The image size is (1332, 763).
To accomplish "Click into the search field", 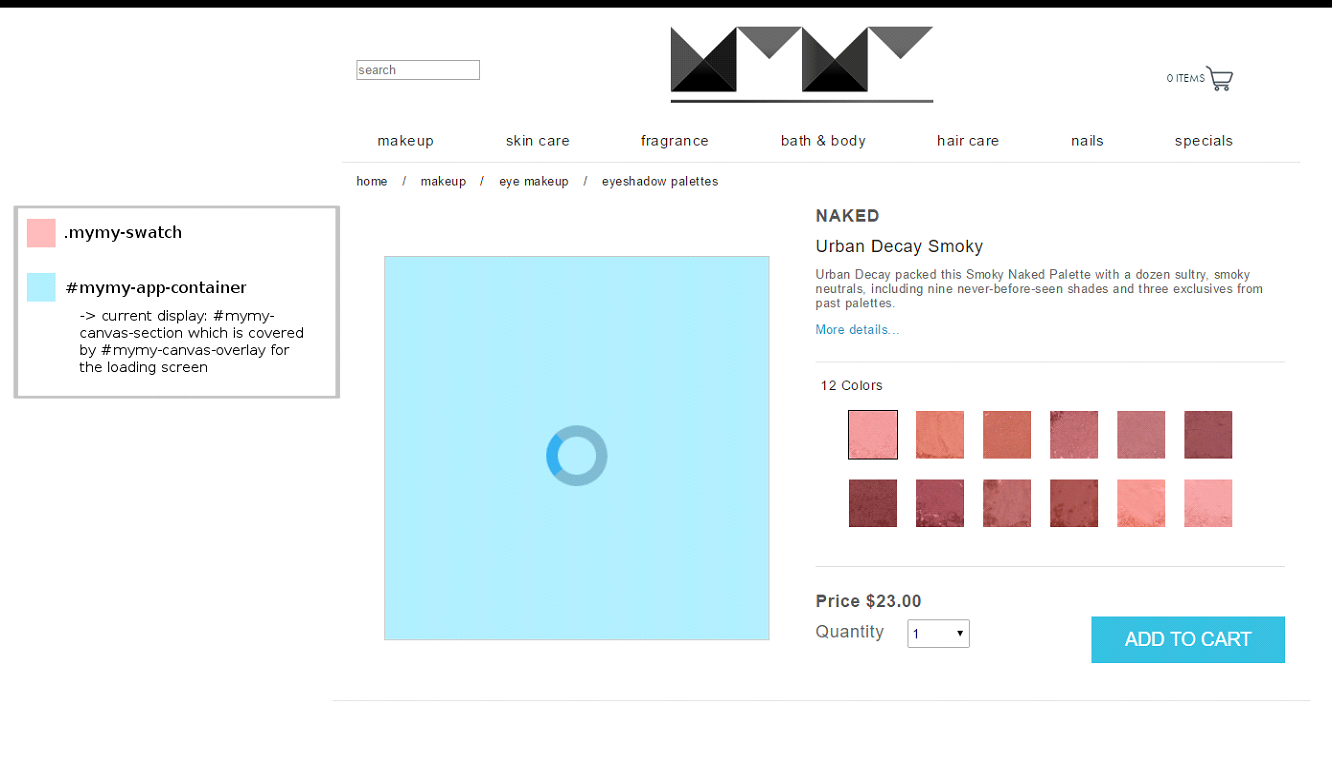I will coord(418,70).
